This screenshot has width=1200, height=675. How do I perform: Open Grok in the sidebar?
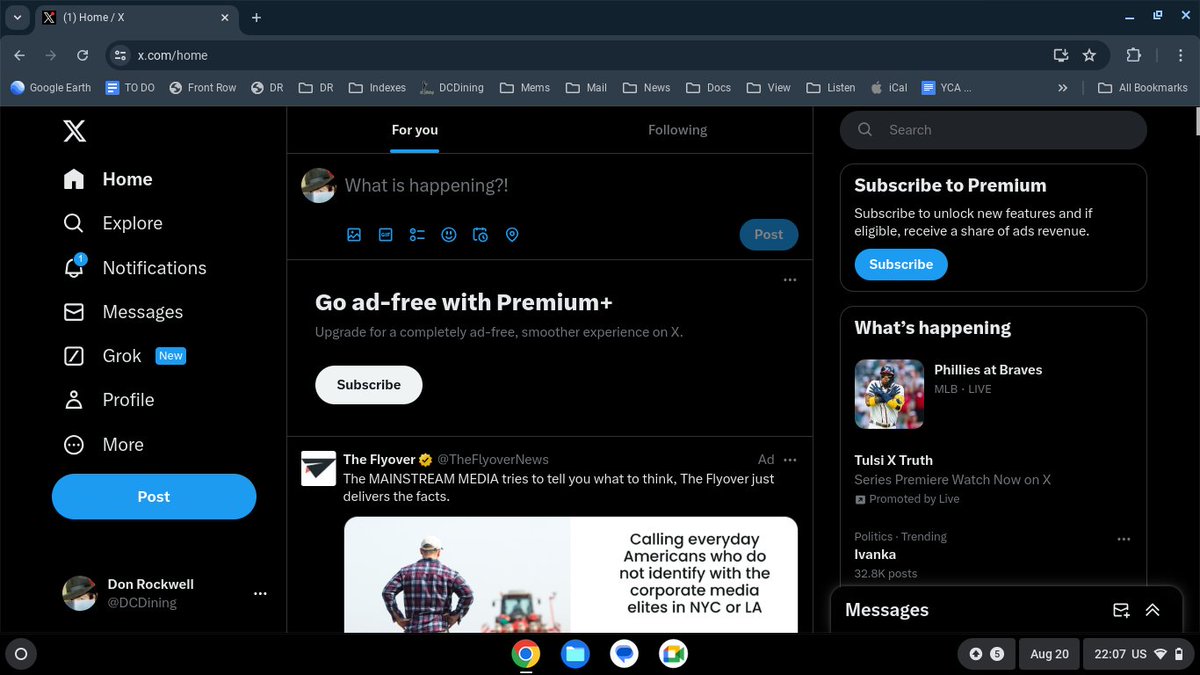[x=124, y=356]
